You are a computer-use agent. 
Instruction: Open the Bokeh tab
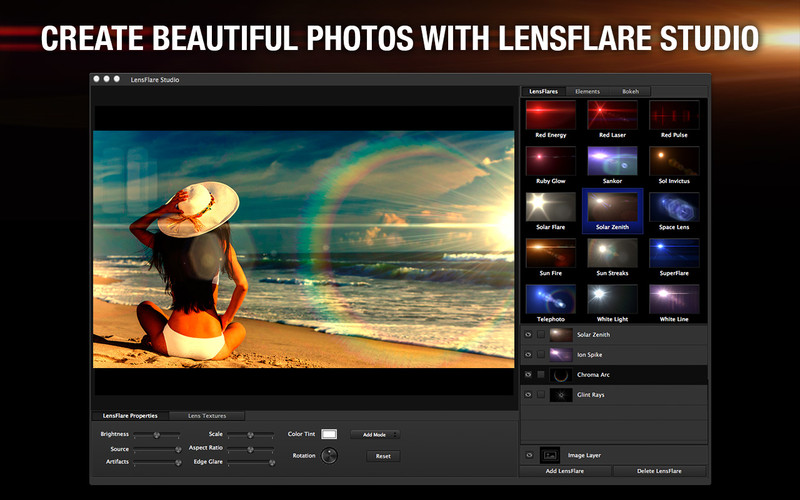coord(631,91)
